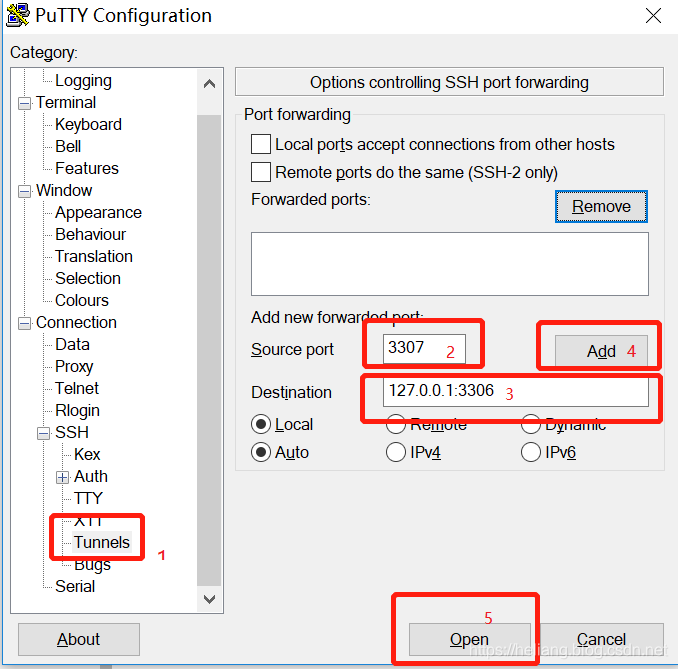Select Kex in category tree
This screenshot has height=669, width=678.
tap(87, 455)
